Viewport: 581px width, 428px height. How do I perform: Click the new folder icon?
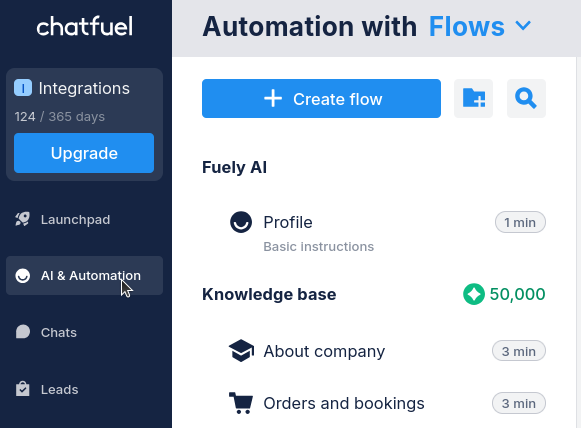click(474, 98)
